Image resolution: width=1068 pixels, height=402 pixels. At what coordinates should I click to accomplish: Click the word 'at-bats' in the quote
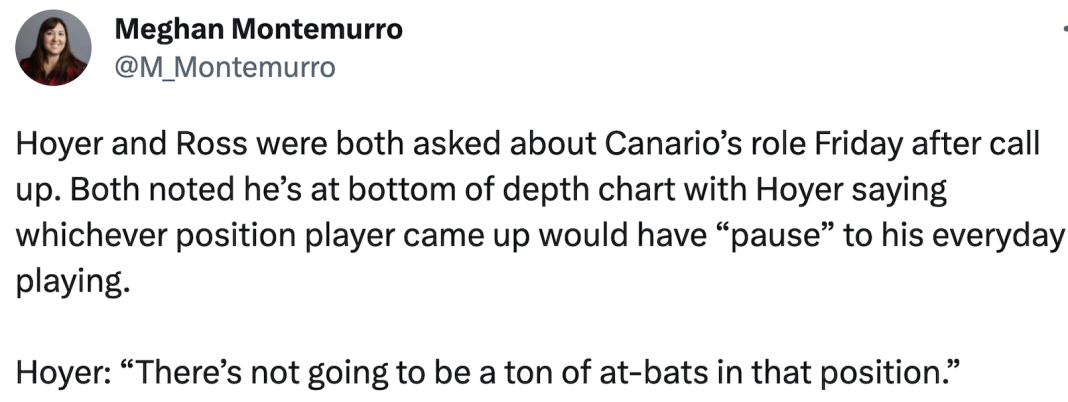pyautogui.click(x=671, y=373)
